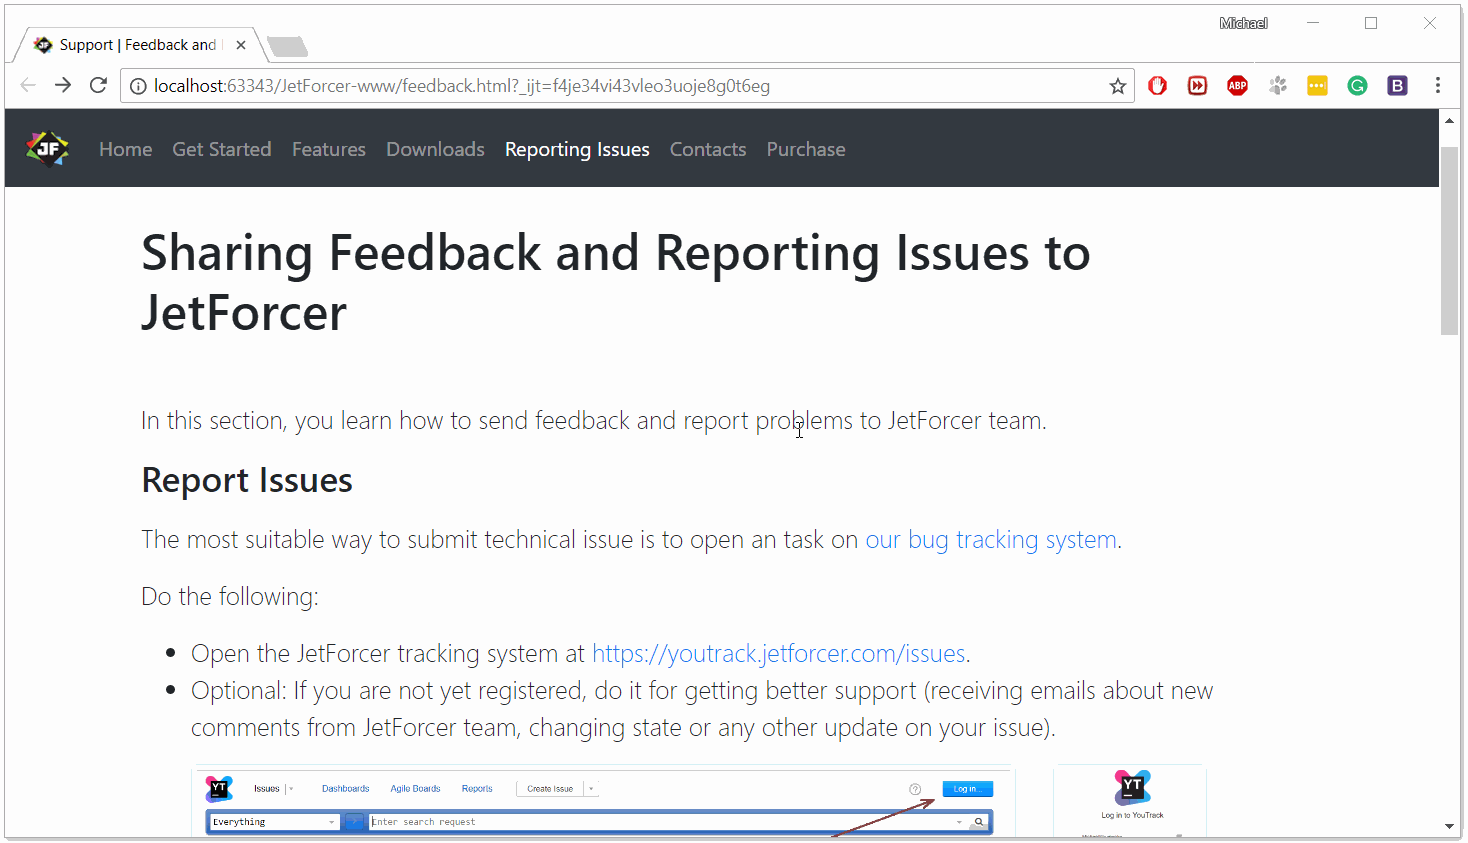Open the Features page

pos(329,149)
